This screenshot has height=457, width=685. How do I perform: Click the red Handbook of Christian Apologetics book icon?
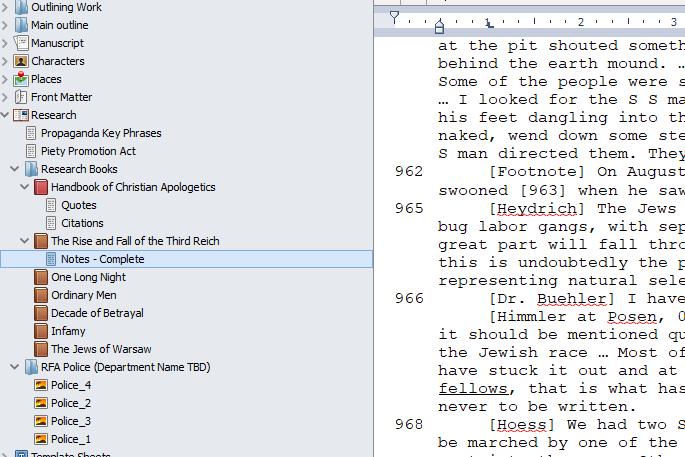pos(41,187)
